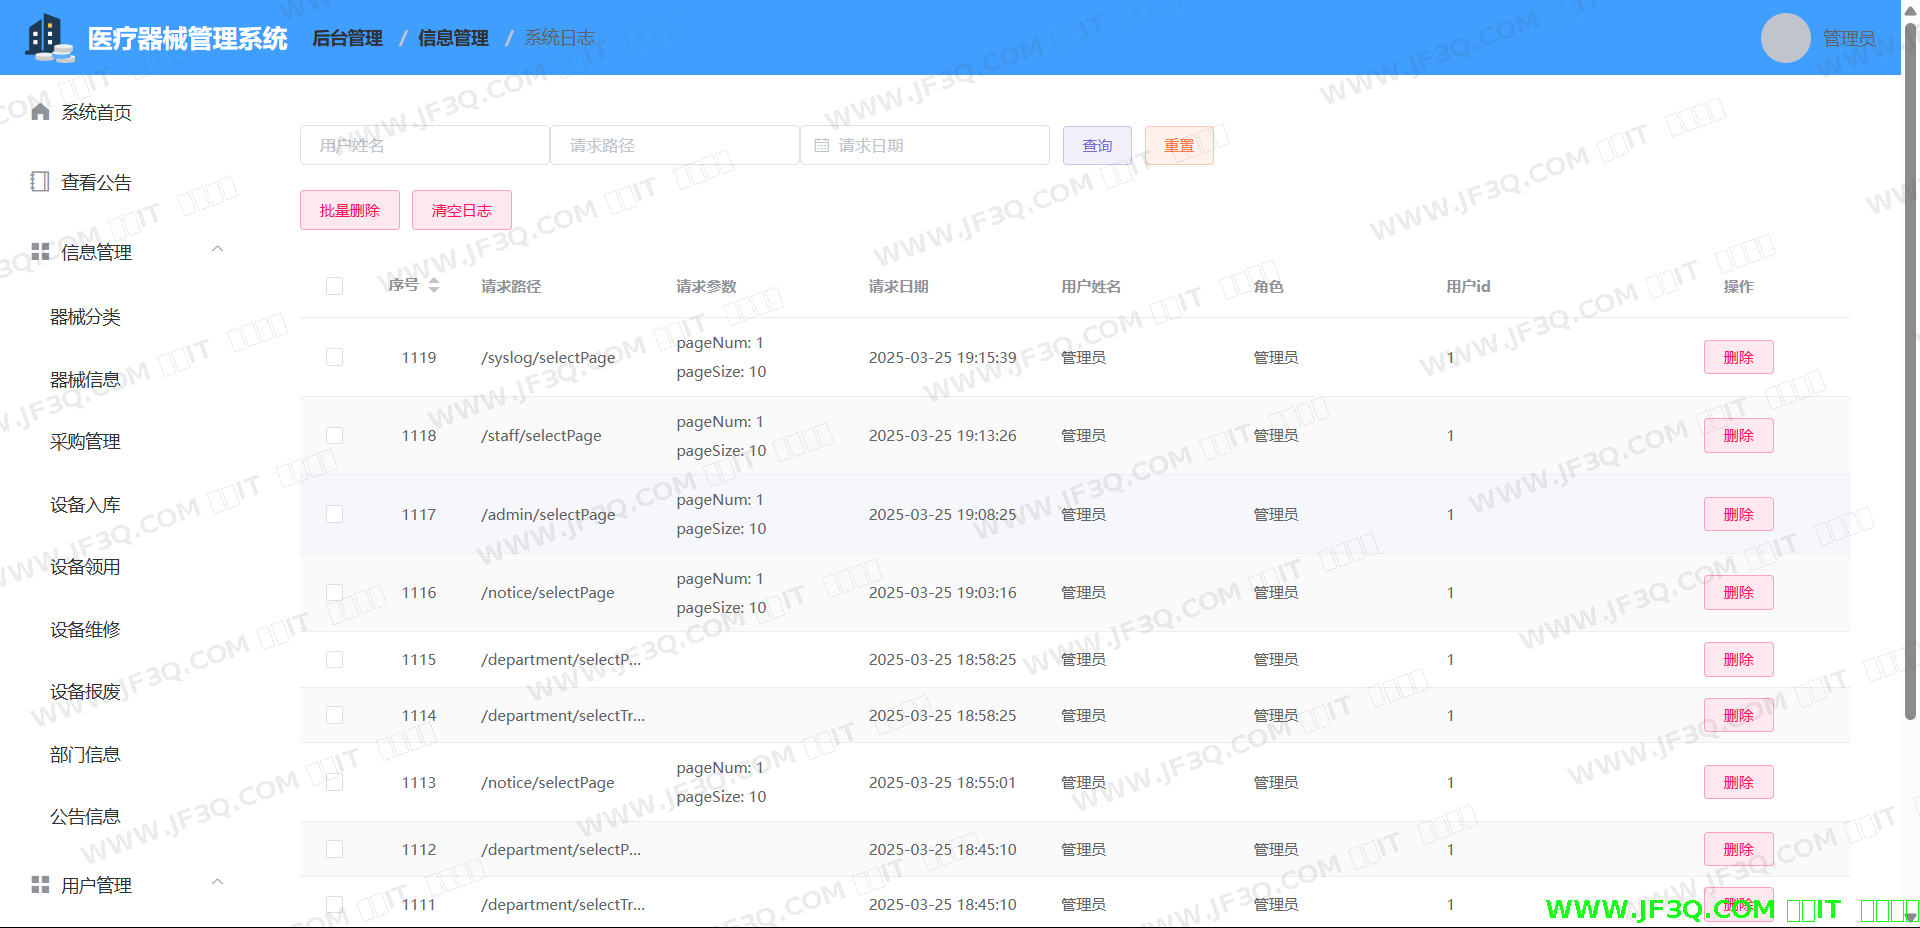Image resolution: width=1920 pixels, height=928 pixels.
Task: Click the building logo icon in header
Action: (x=49, y=38)
